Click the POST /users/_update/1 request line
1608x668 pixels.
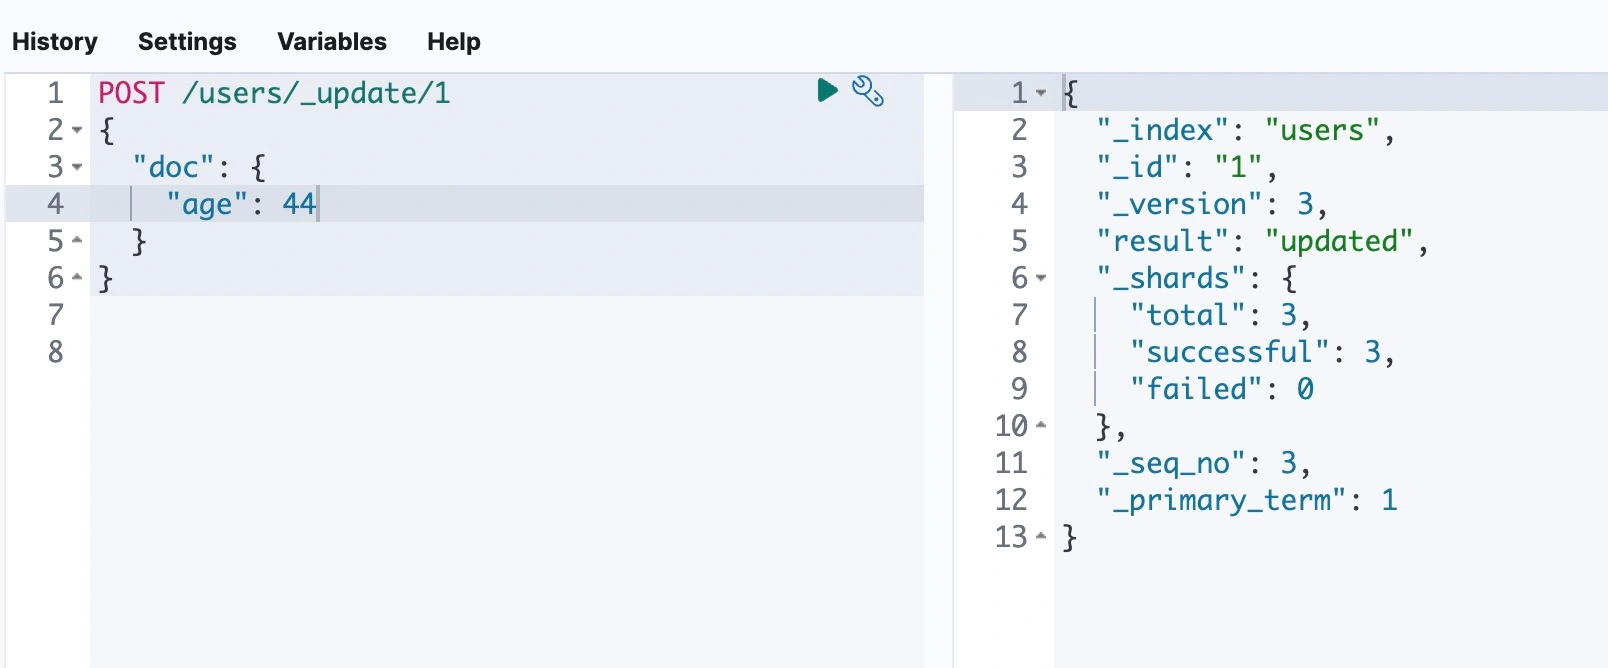274,93
